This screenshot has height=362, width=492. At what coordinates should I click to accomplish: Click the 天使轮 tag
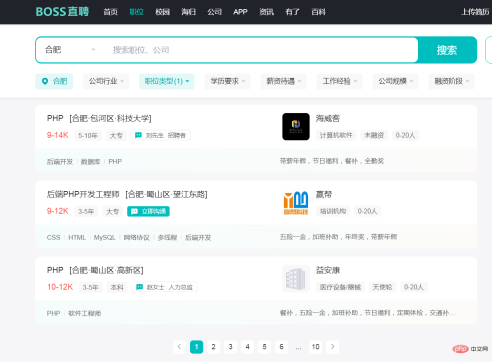click(x=382, y=287)
